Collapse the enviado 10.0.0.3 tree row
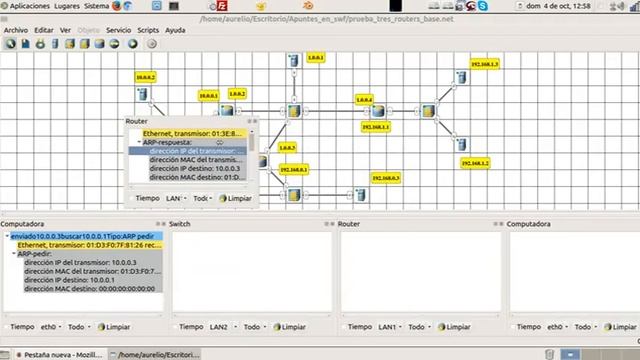 coord(7,236)
